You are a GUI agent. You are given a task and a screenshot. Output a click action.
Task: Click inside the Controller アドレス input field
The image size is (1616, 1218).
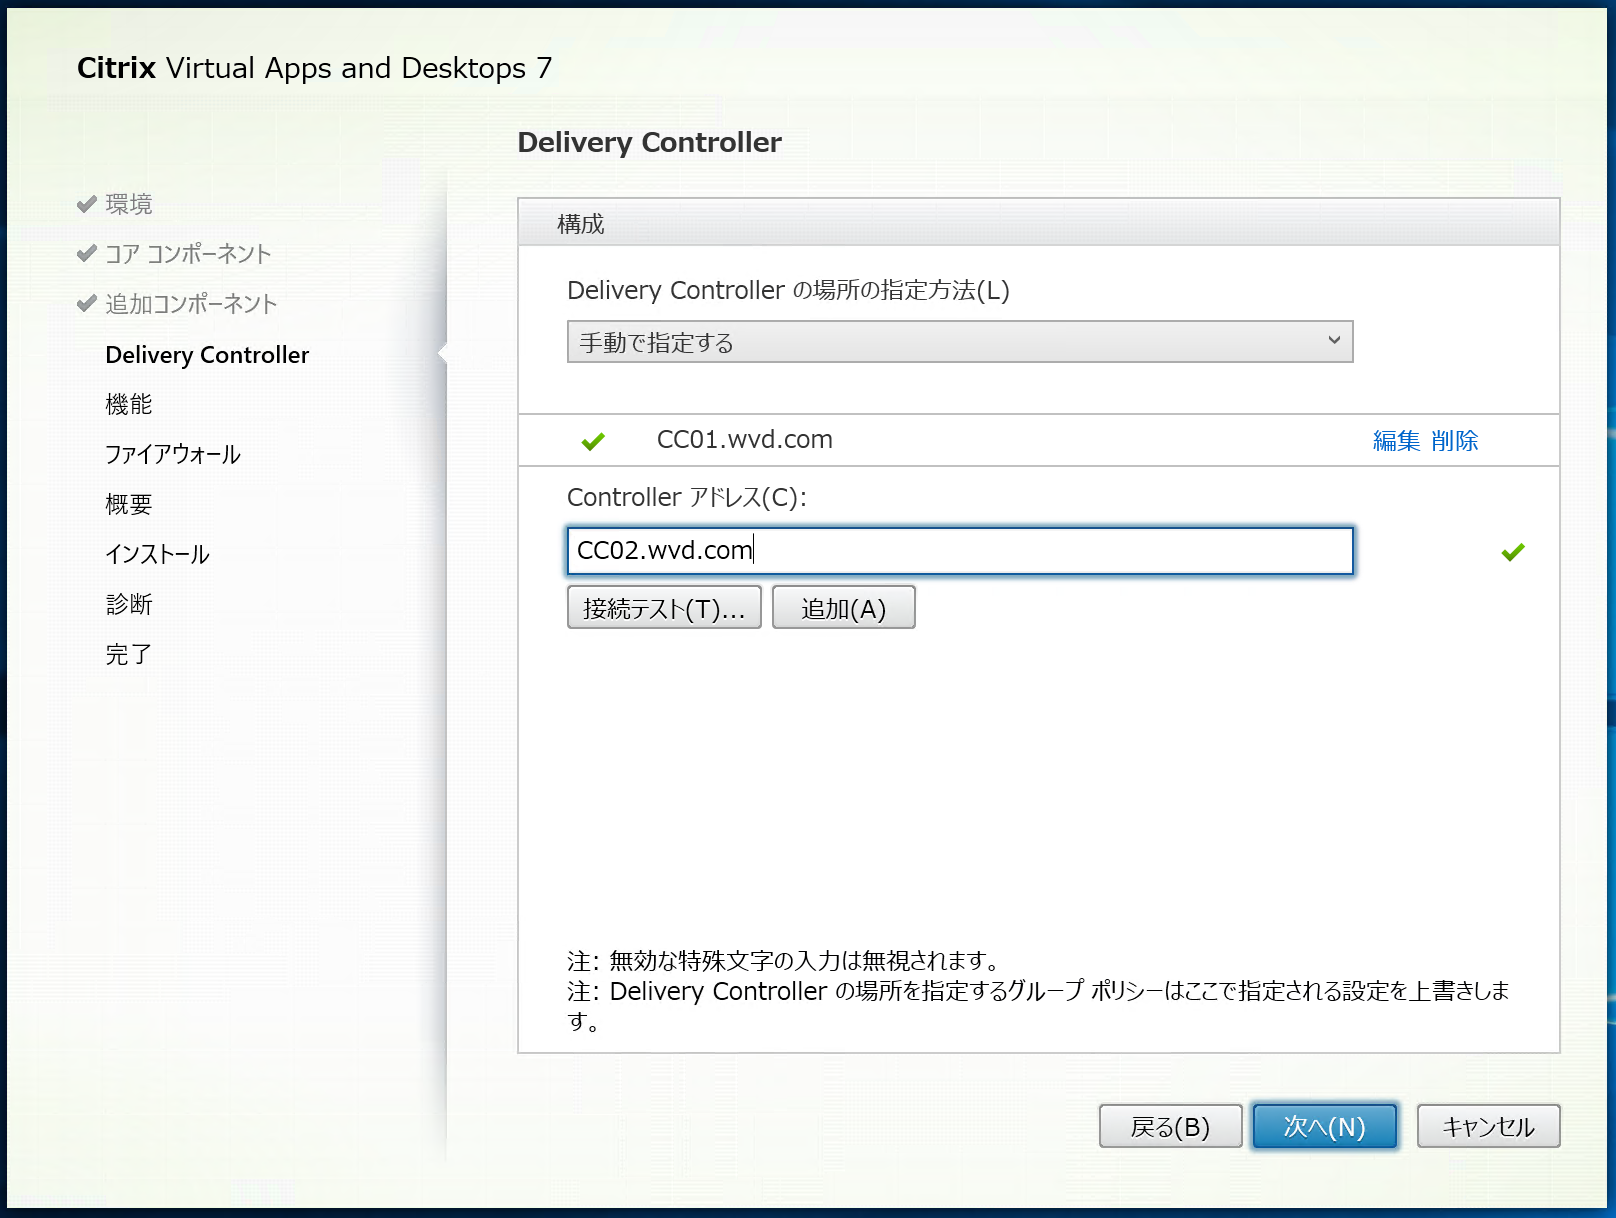click(959, 550)
